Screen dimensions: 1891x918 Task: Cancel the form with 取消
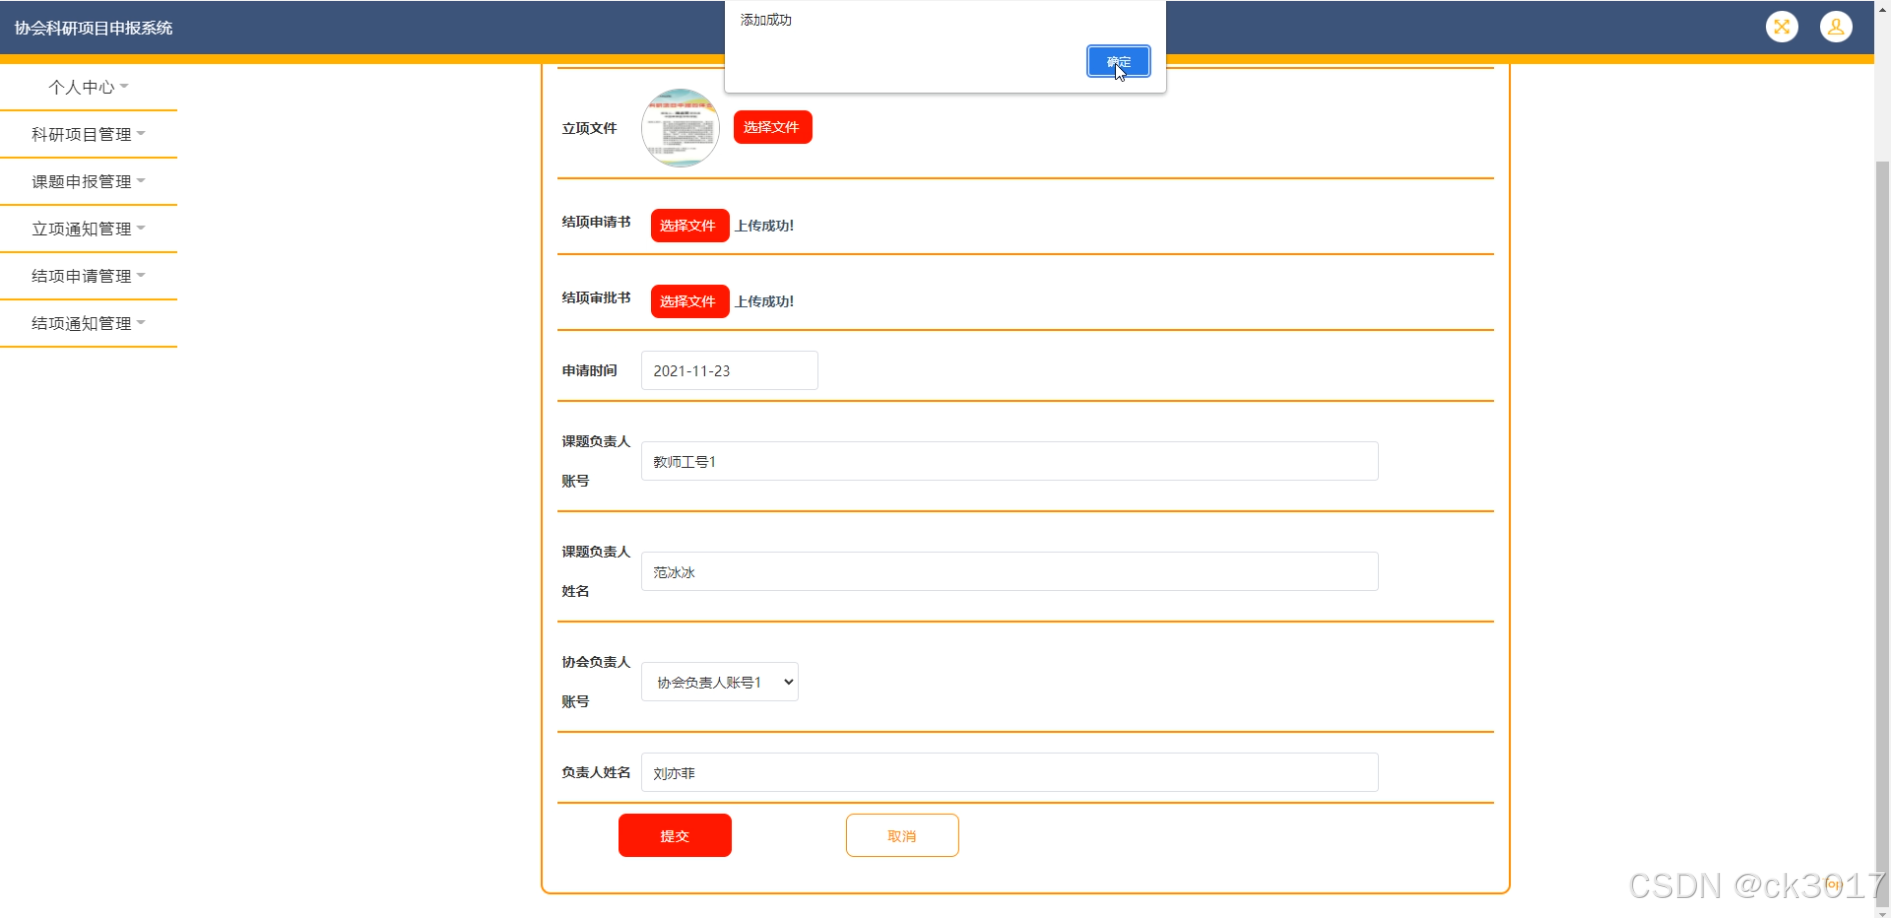tap(902, 835)
